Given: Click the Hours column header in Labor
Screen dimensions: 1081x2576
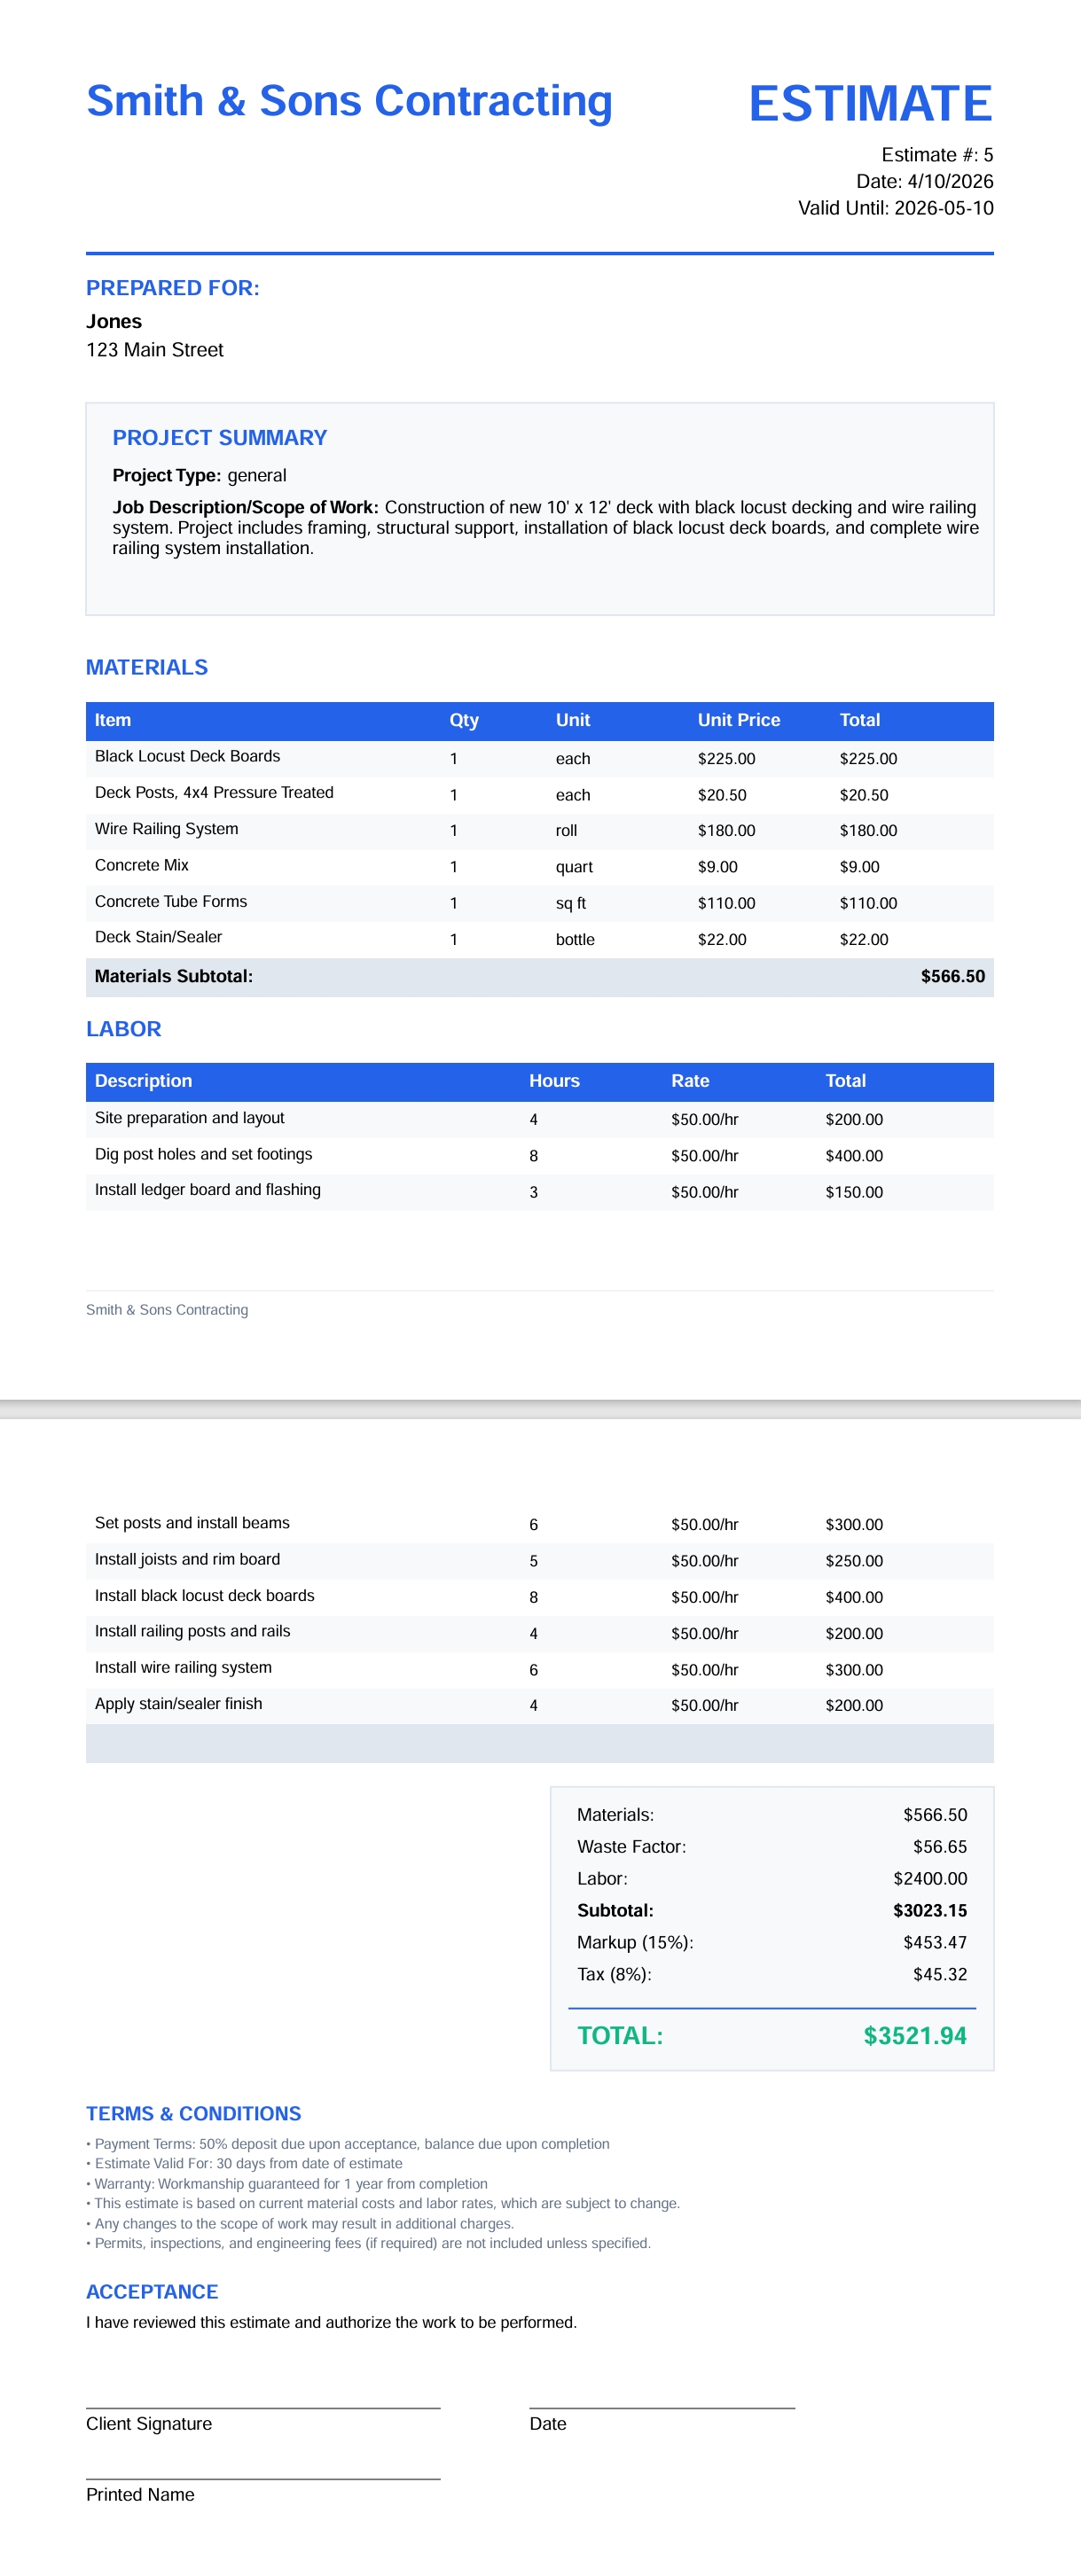Looking at the screenshot, I should (x=554, y=1081).
